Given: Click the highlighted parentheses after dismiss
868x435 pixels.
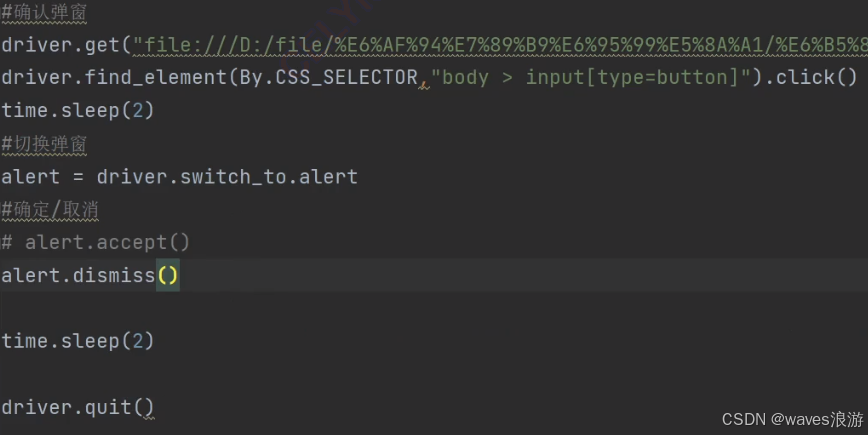Looking at the screenshot, I should point(168,275).
